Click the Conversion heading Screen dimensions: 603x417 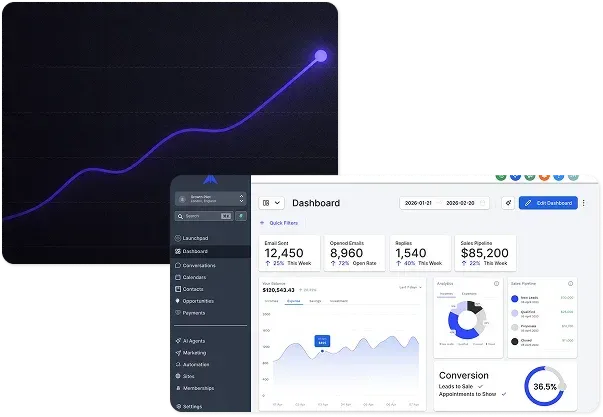click(463, 375)
